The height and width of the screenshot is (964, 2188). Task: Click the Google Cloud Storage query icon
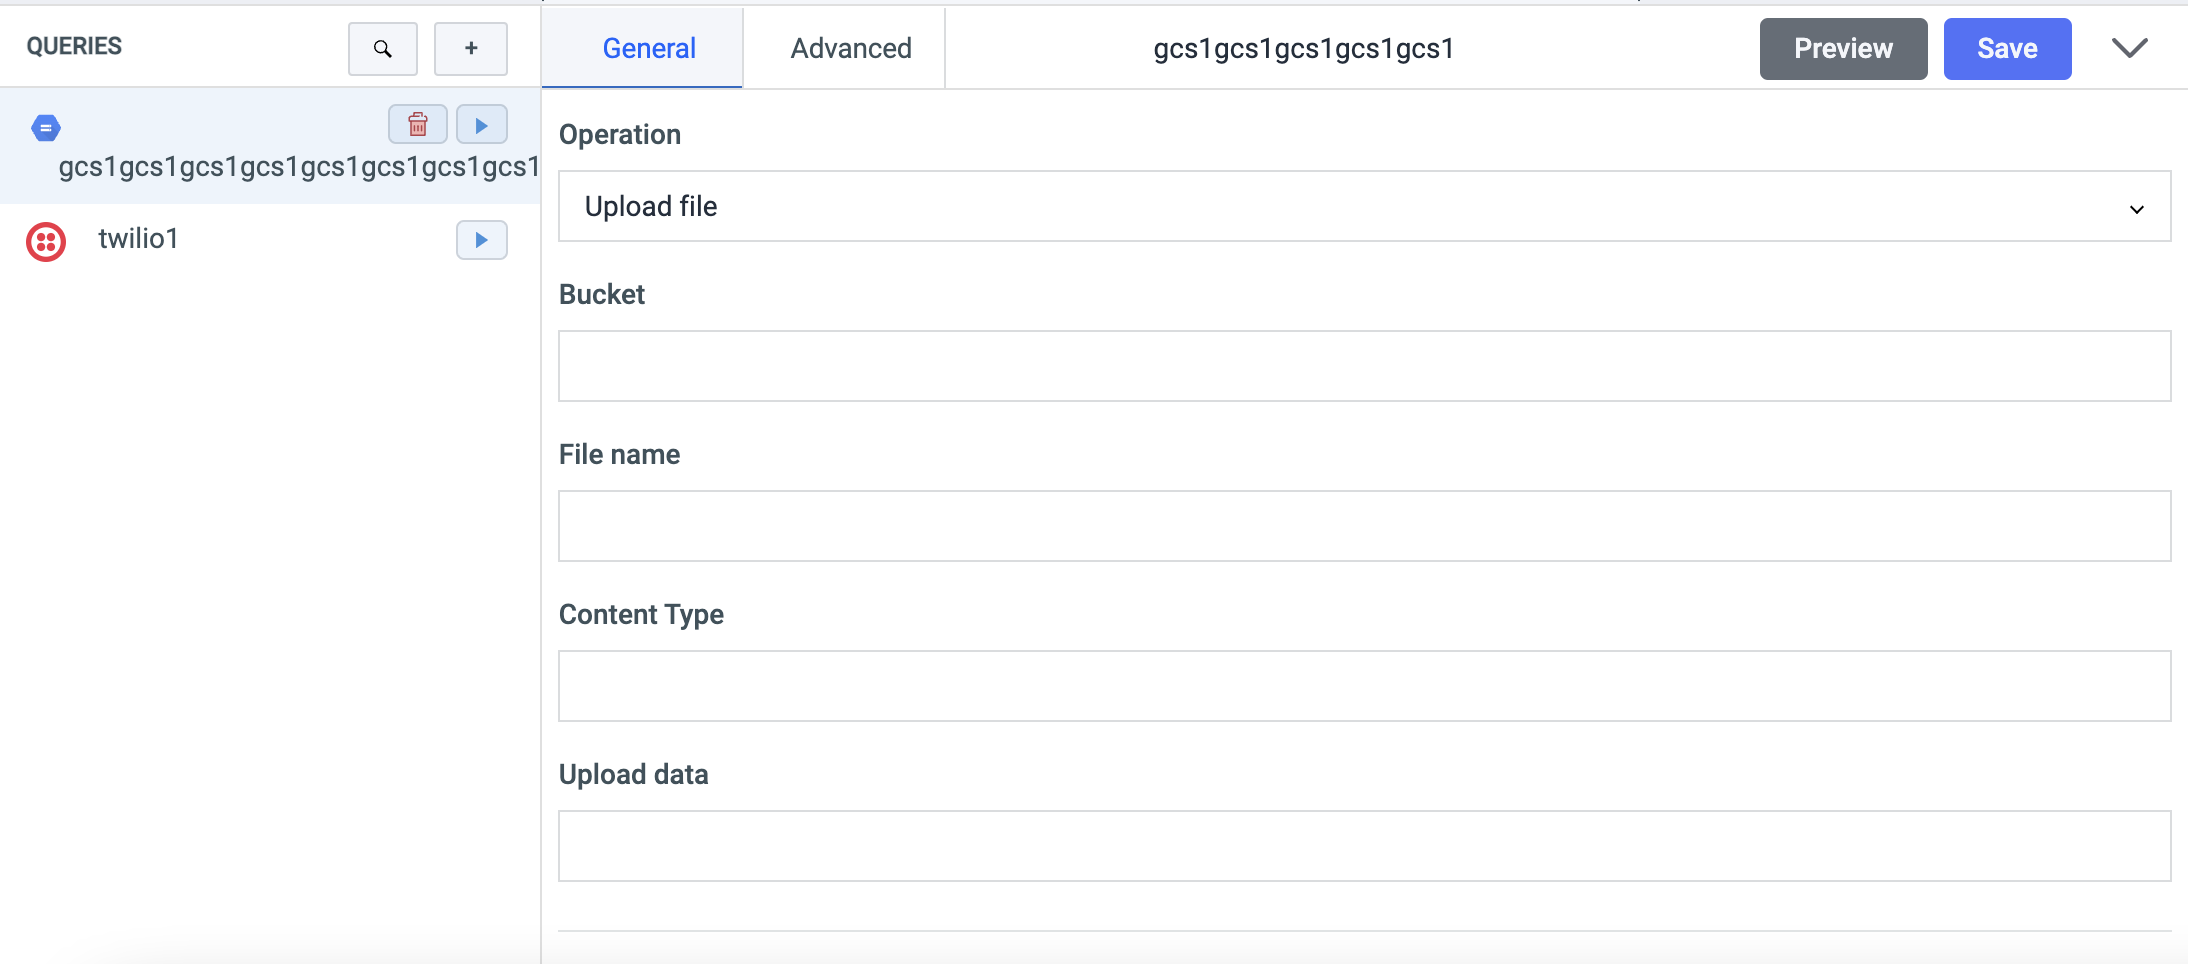tap(45, 127)
